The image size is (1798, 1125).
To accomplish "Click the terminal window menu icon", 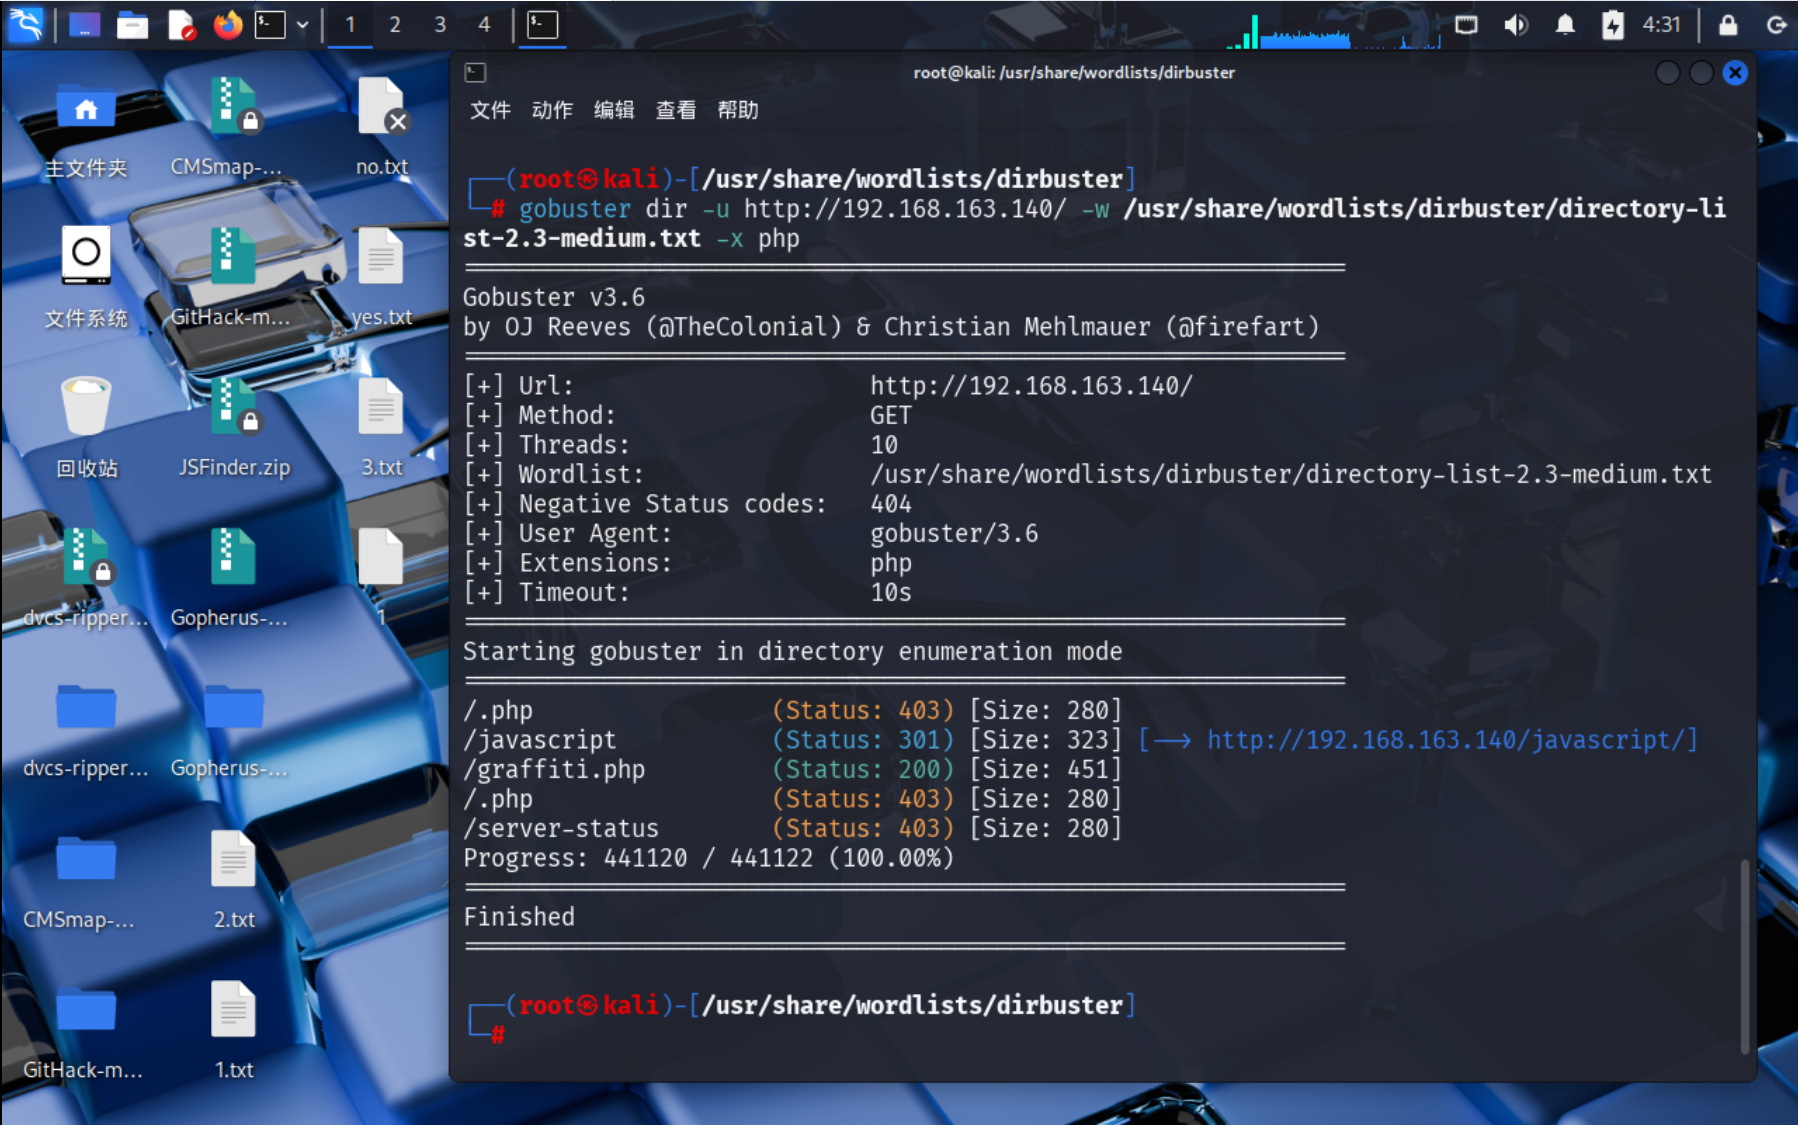I will click(x=475, y=72).
